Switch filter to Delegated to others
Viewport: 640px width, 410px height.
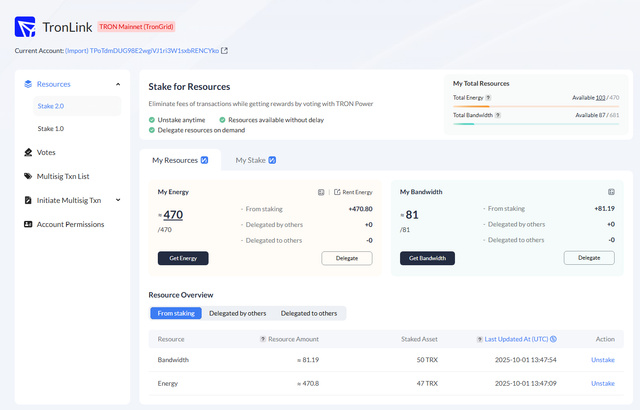click(308, 314)
